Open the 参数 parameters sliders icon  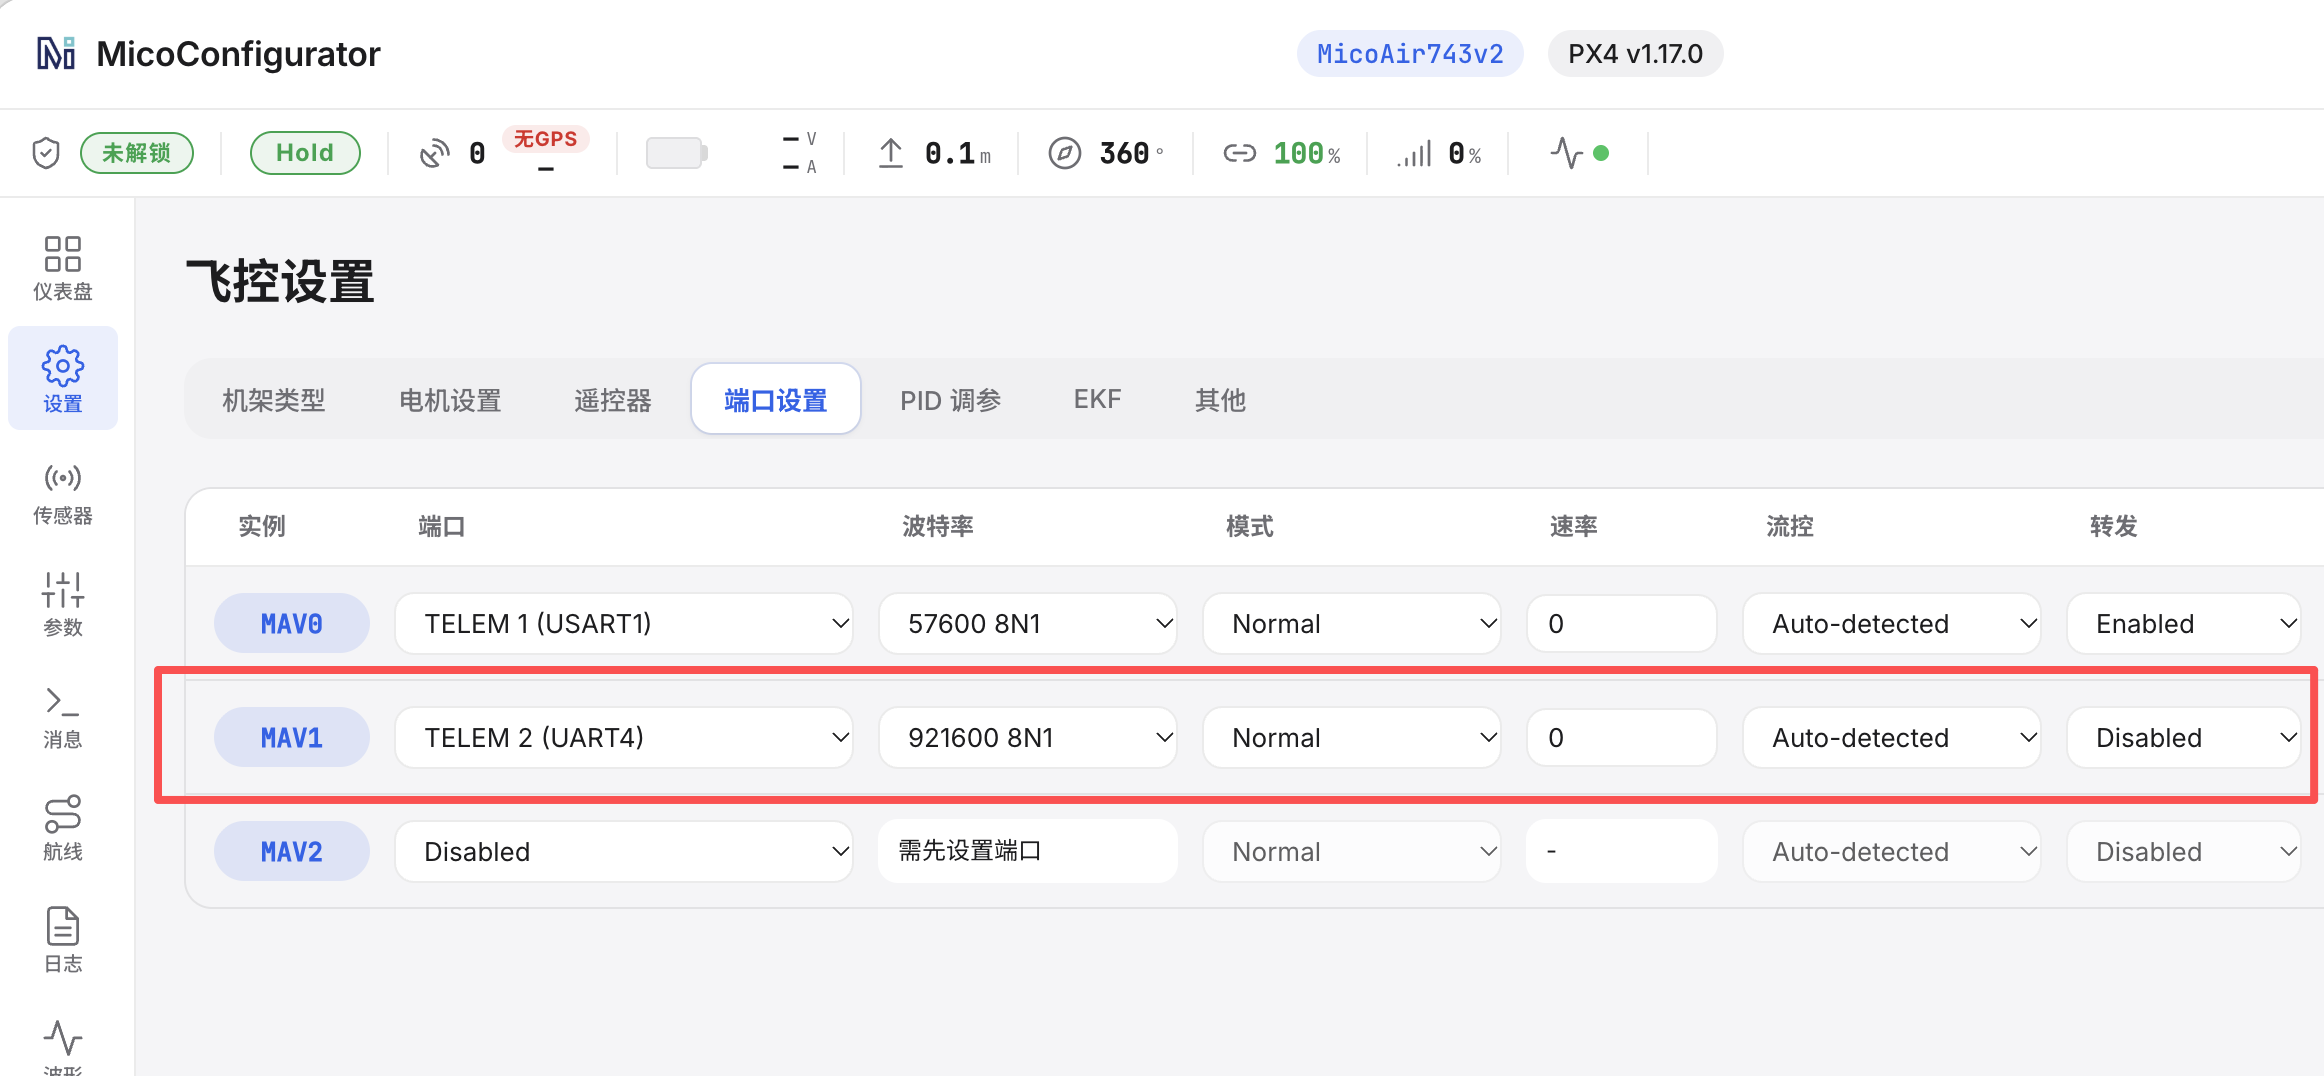63,590
